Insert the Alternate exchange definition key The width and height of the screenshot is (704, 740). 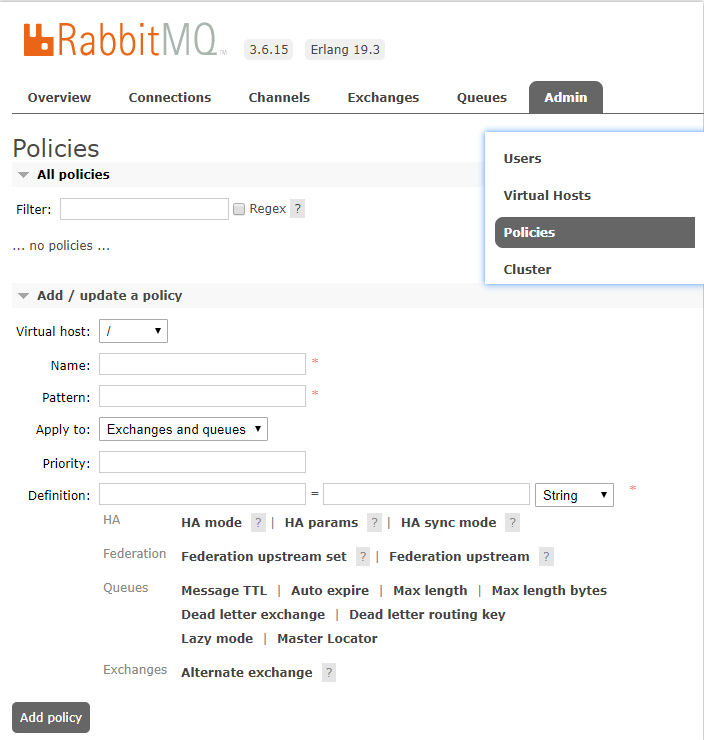247,673
